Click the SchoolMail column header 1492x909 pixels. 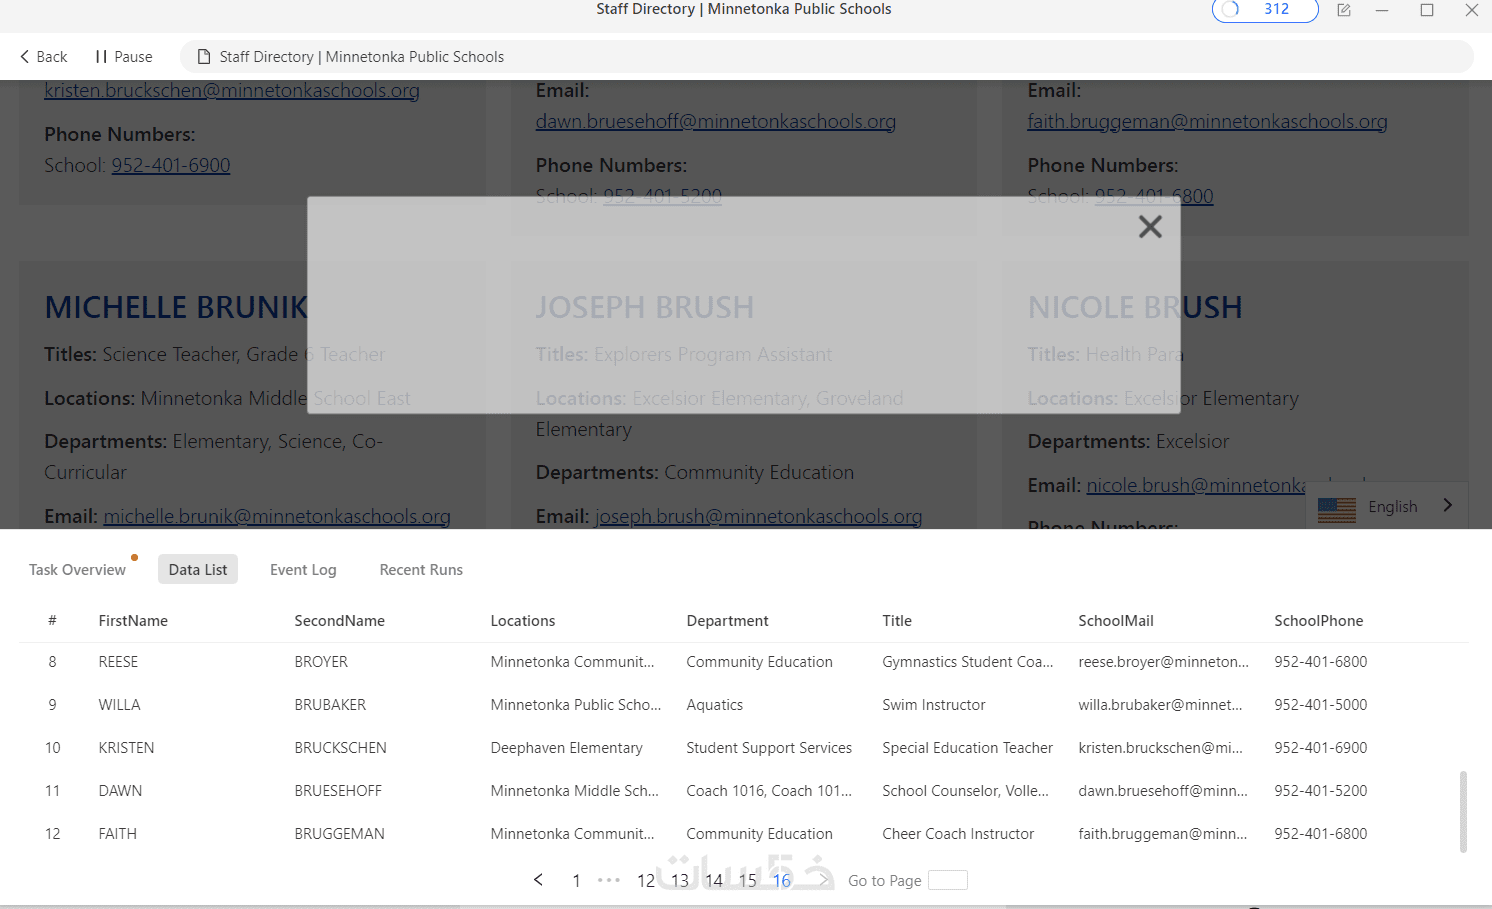pyautogui.click(x=1116, y=621)
